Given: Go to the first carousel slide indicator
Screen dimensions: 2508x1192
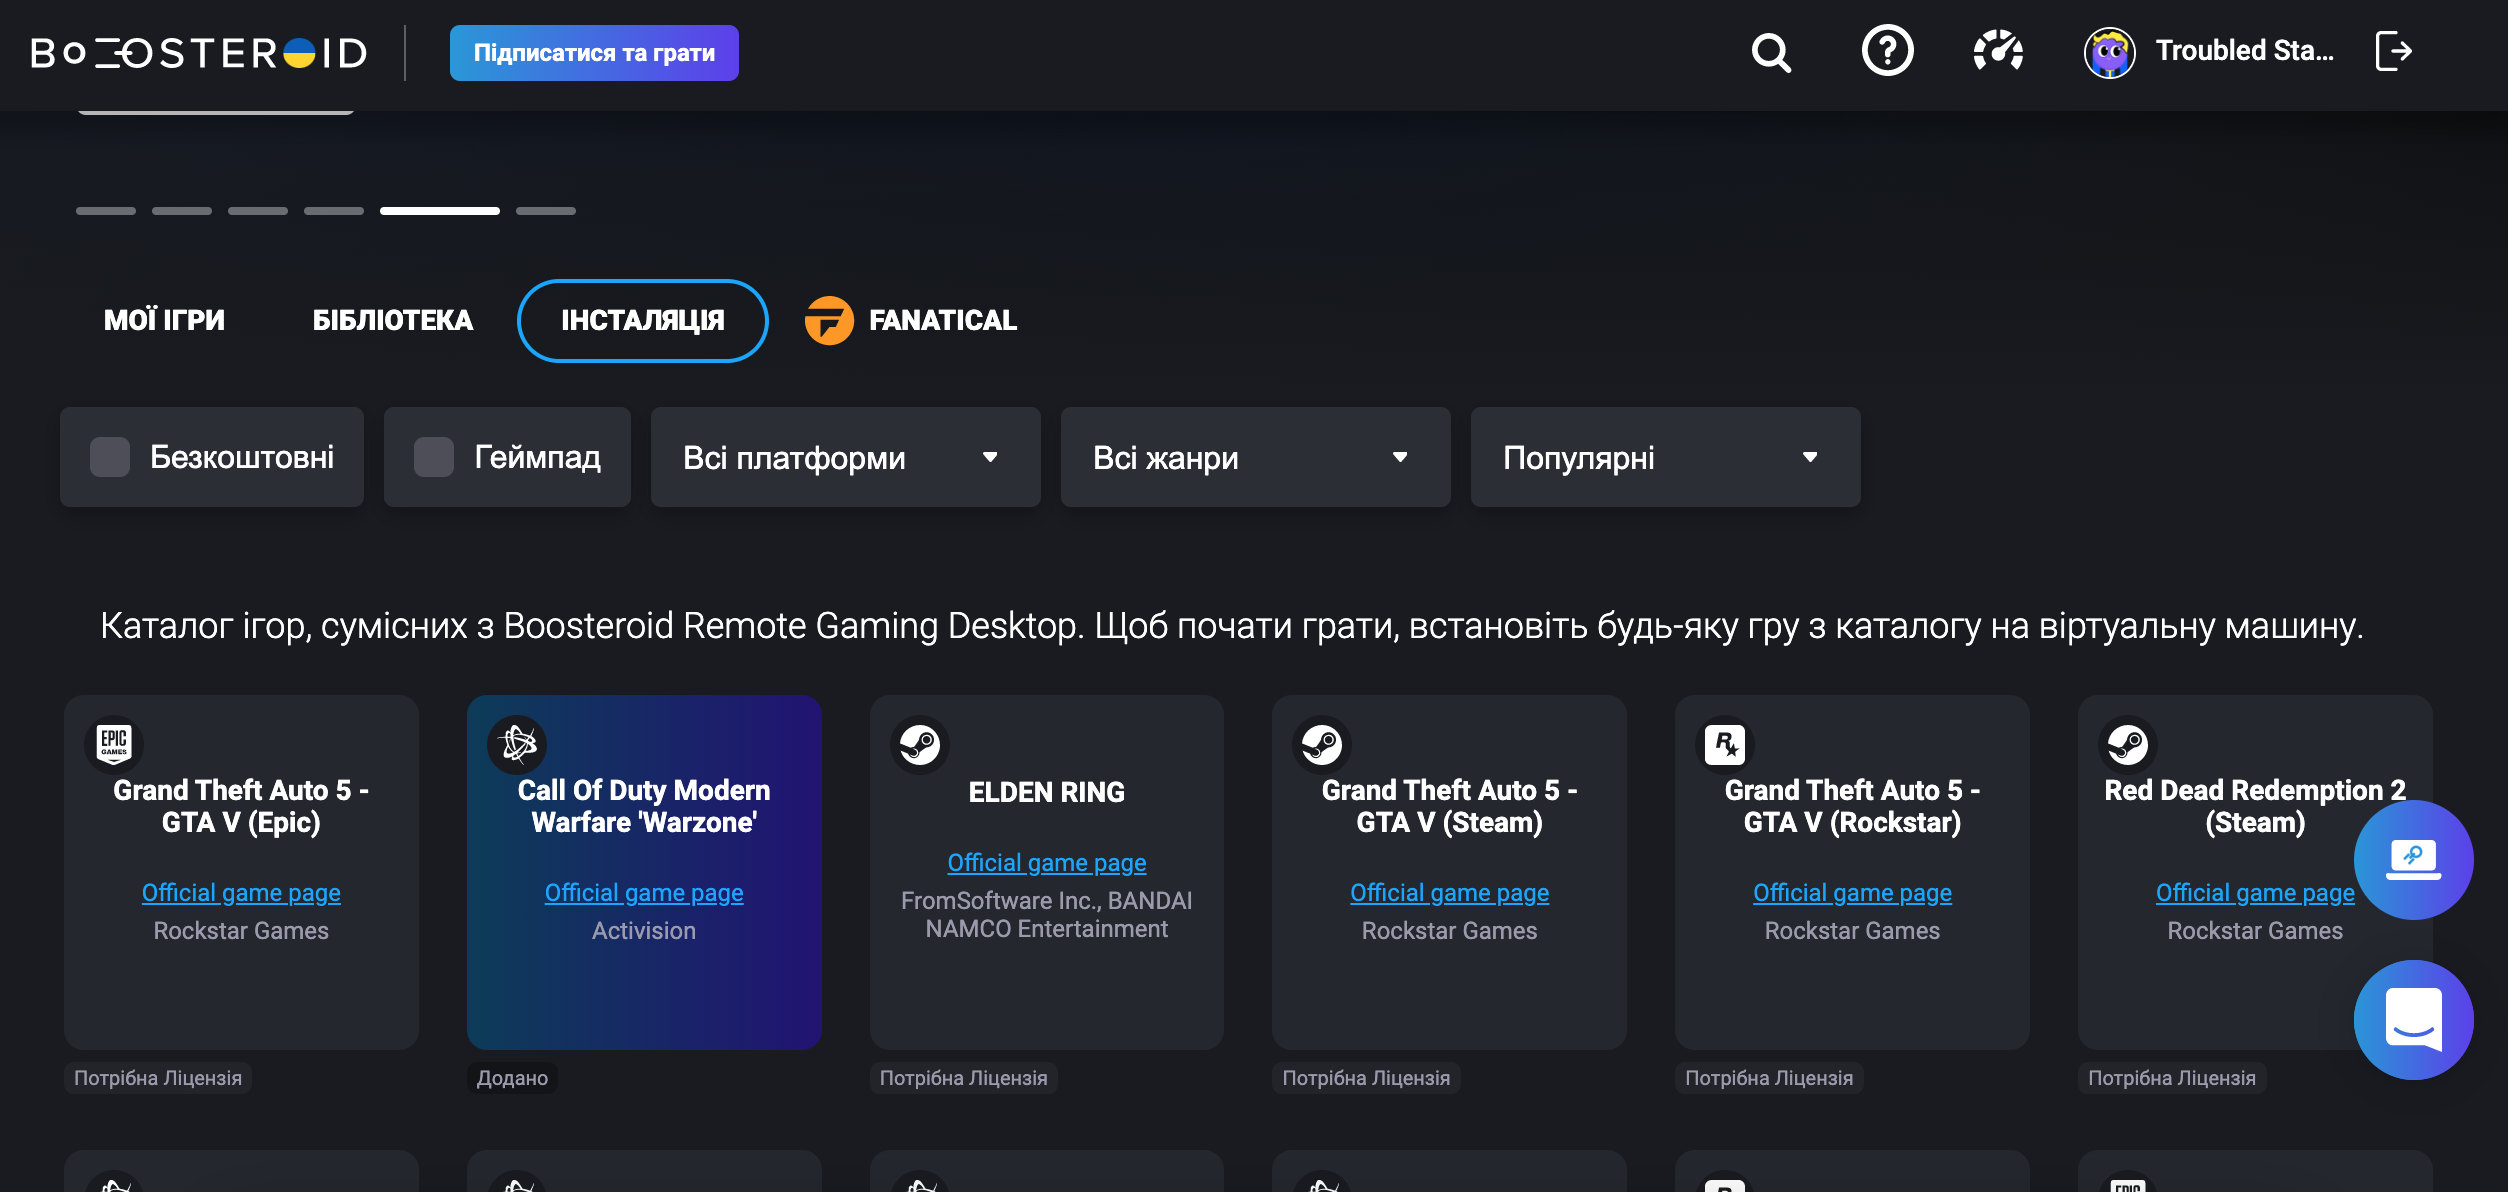Looking at the screenshot, I should pyautogui.click(x=106, y=211).
